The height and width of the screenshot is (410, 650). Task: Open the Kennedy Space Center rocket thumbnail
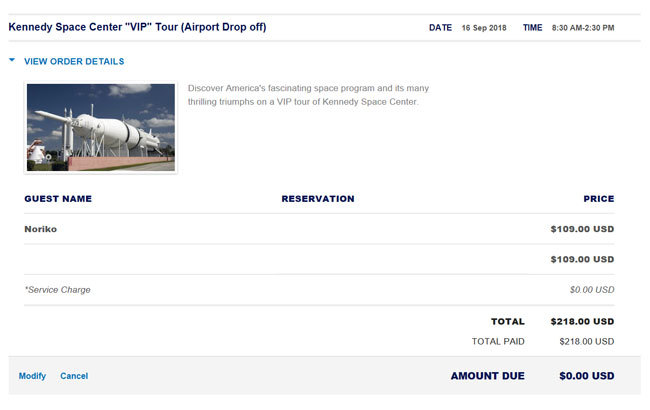tap(101, 128)
